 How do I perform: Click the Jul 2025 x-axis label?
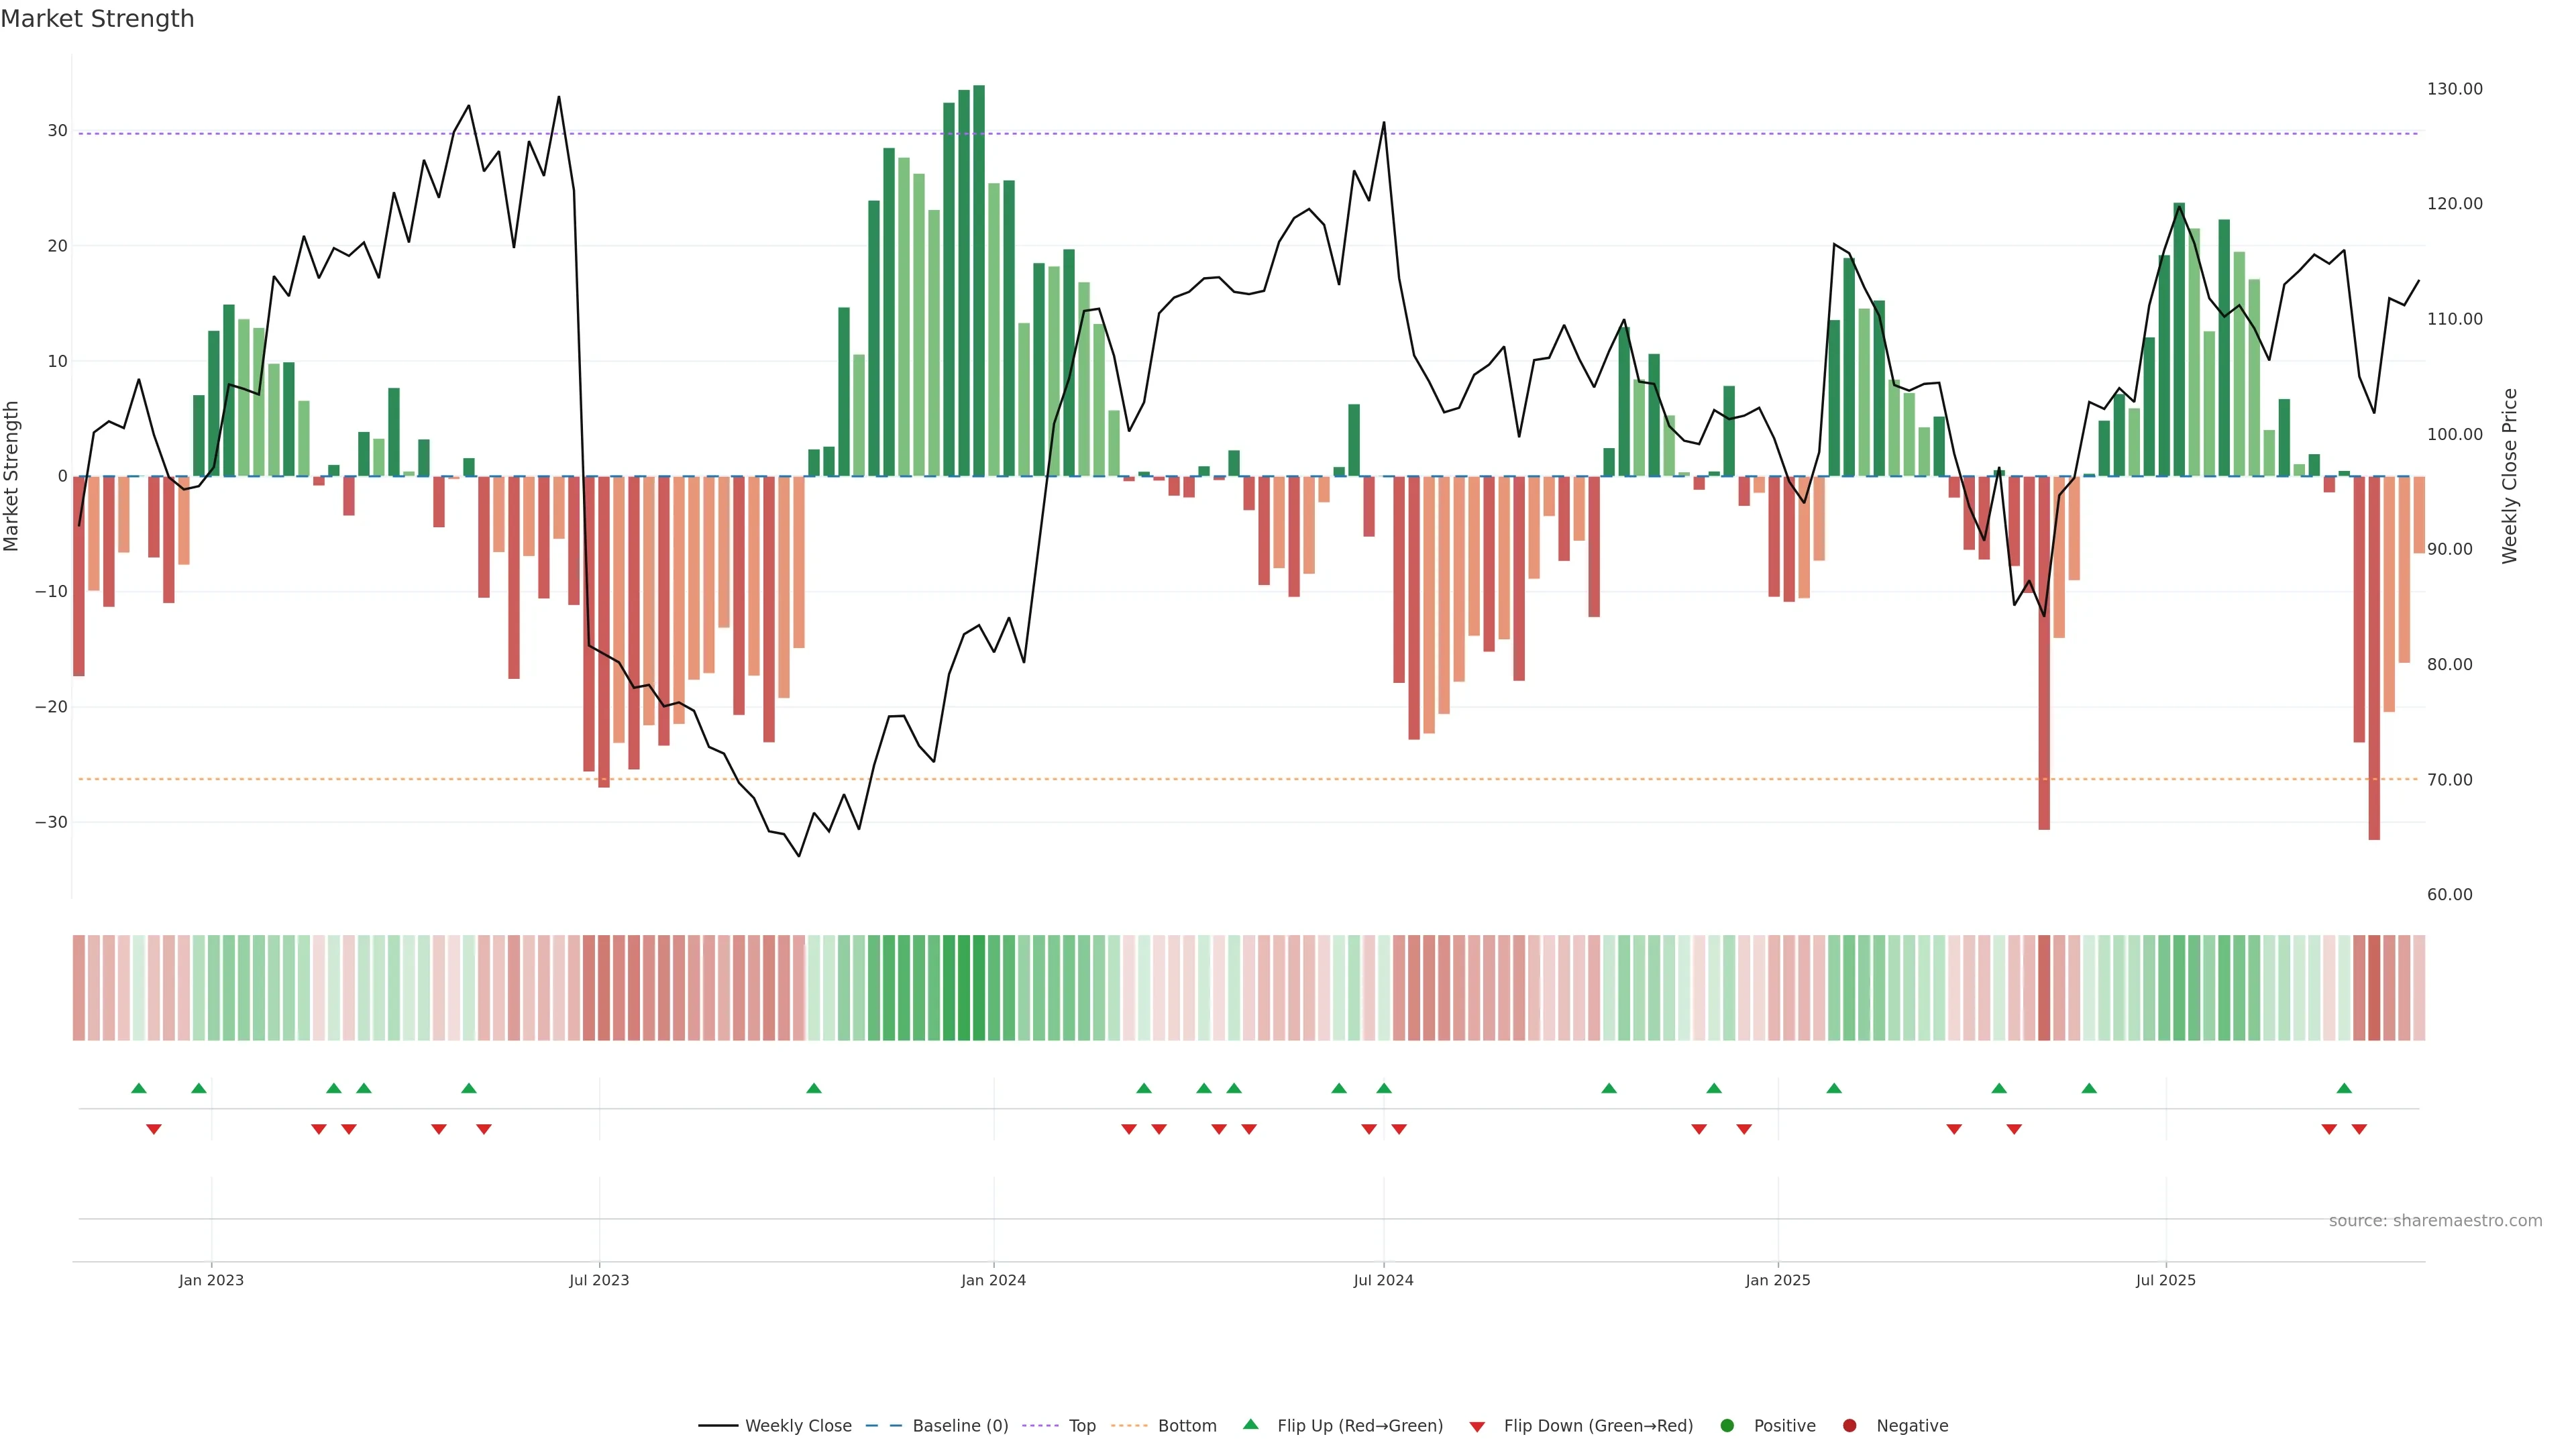pyautogui.click(x=2165, y=1280)
